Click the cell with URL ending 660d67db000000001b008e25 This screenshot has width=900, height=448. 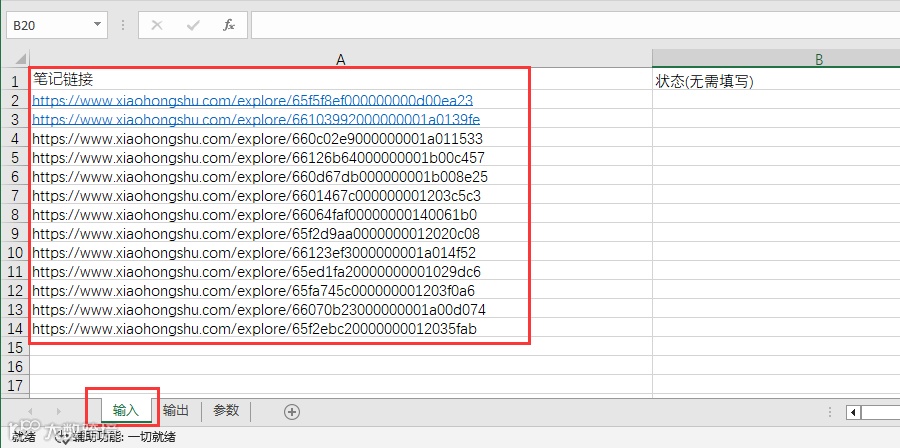coord(341,177)
